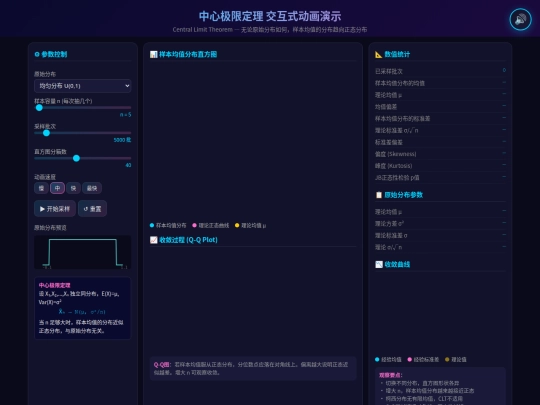
Task: Click the pink 经验标准差 legend dot
Action: click(x=409, y=359)
